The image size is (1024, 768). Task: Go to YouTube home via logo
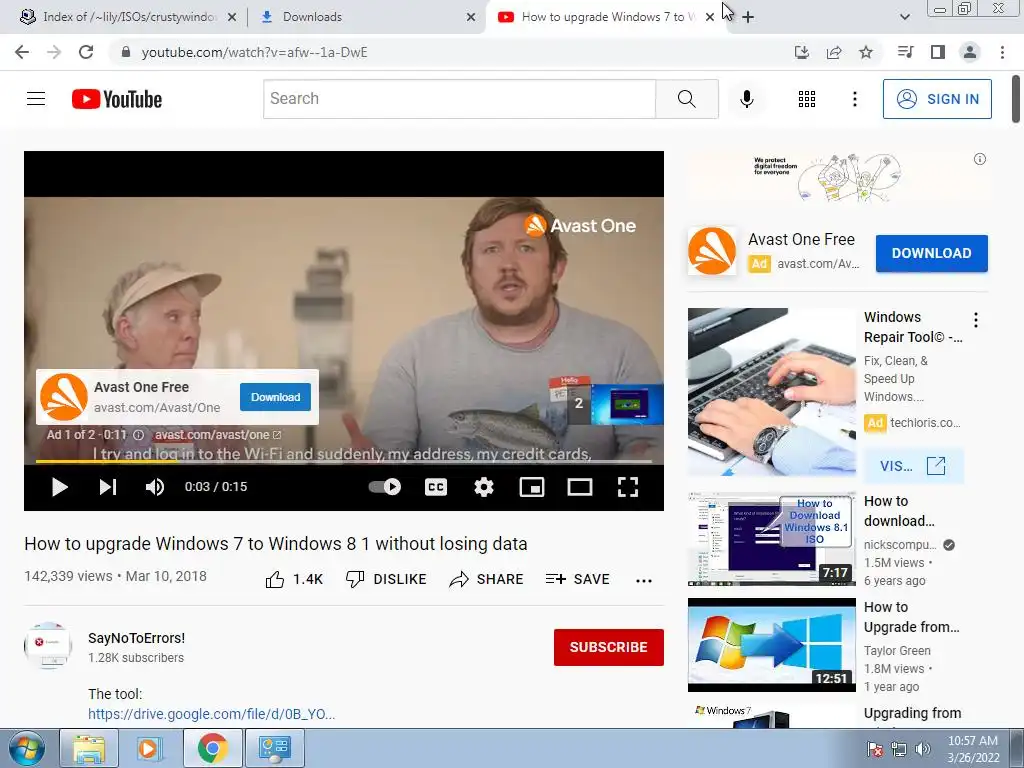[117, 99]
